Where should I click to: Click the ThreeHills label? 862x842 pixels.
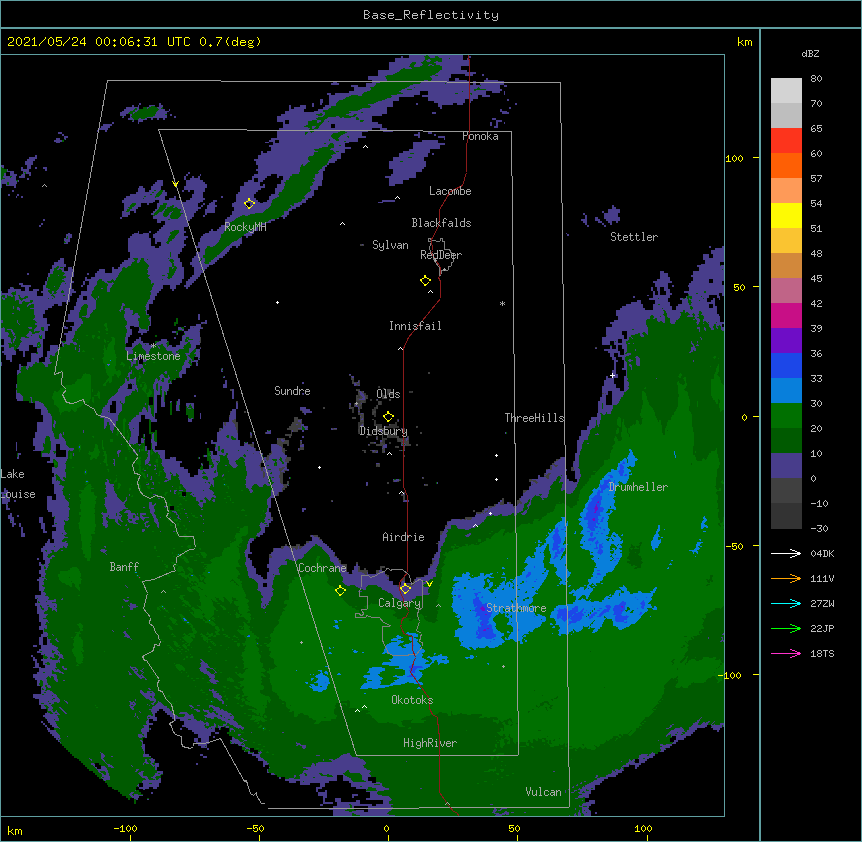[x=534, y=418]
